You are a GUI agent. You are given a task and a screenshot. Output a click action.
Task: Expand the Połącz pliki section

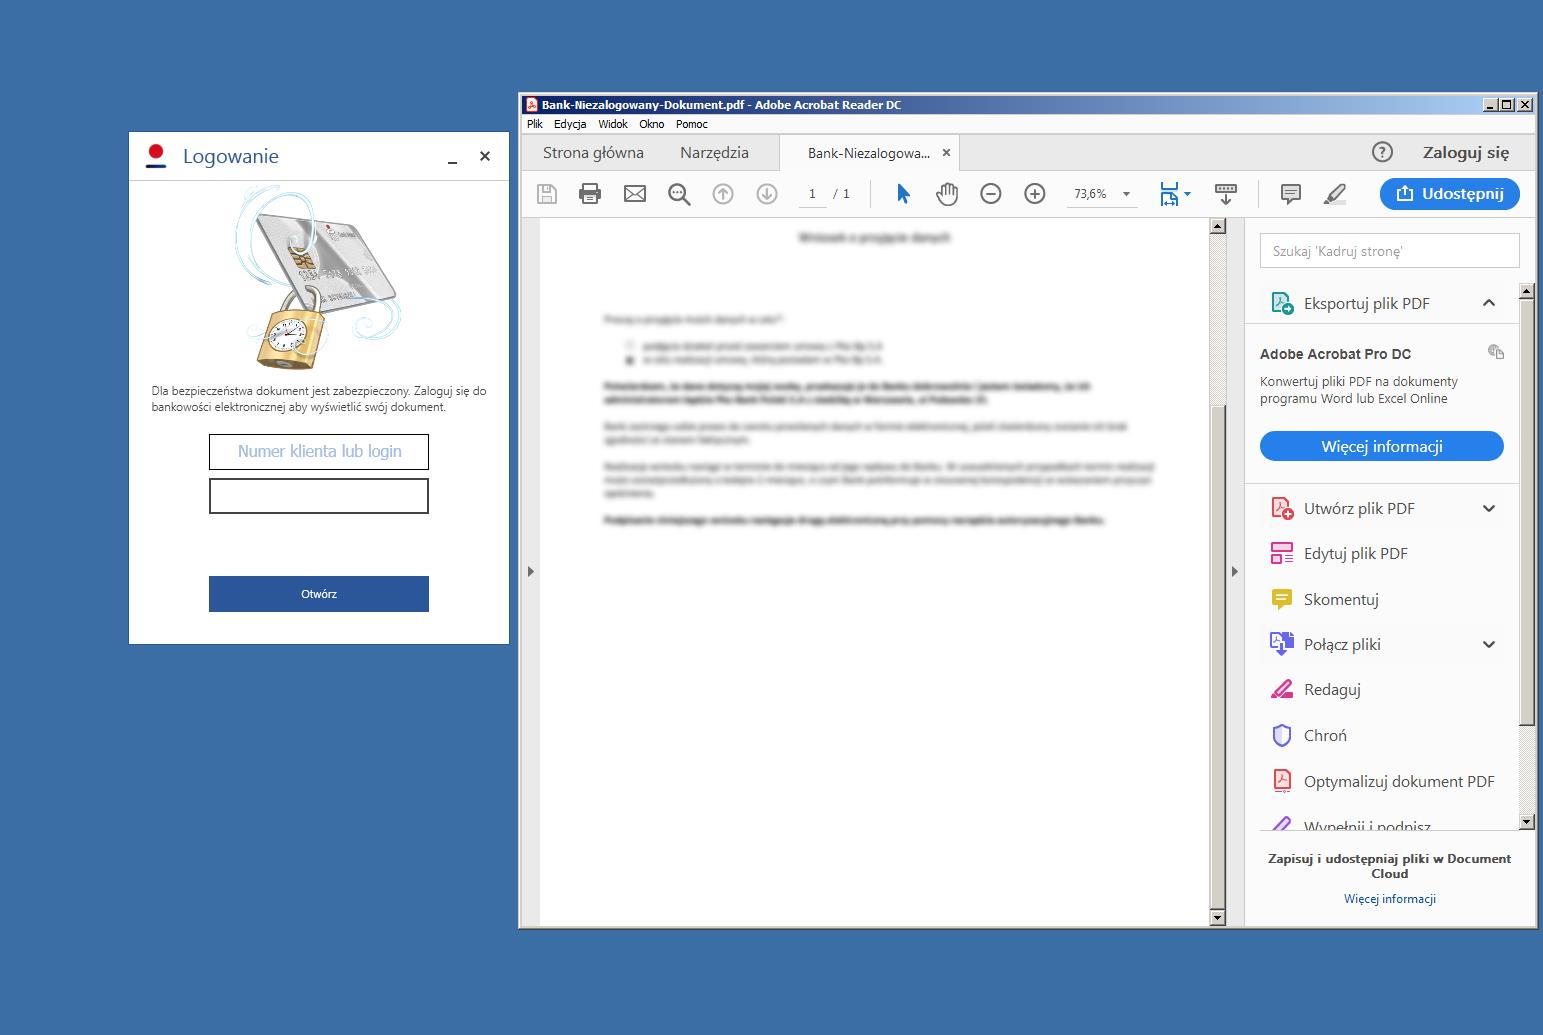tap(1488, 644)
